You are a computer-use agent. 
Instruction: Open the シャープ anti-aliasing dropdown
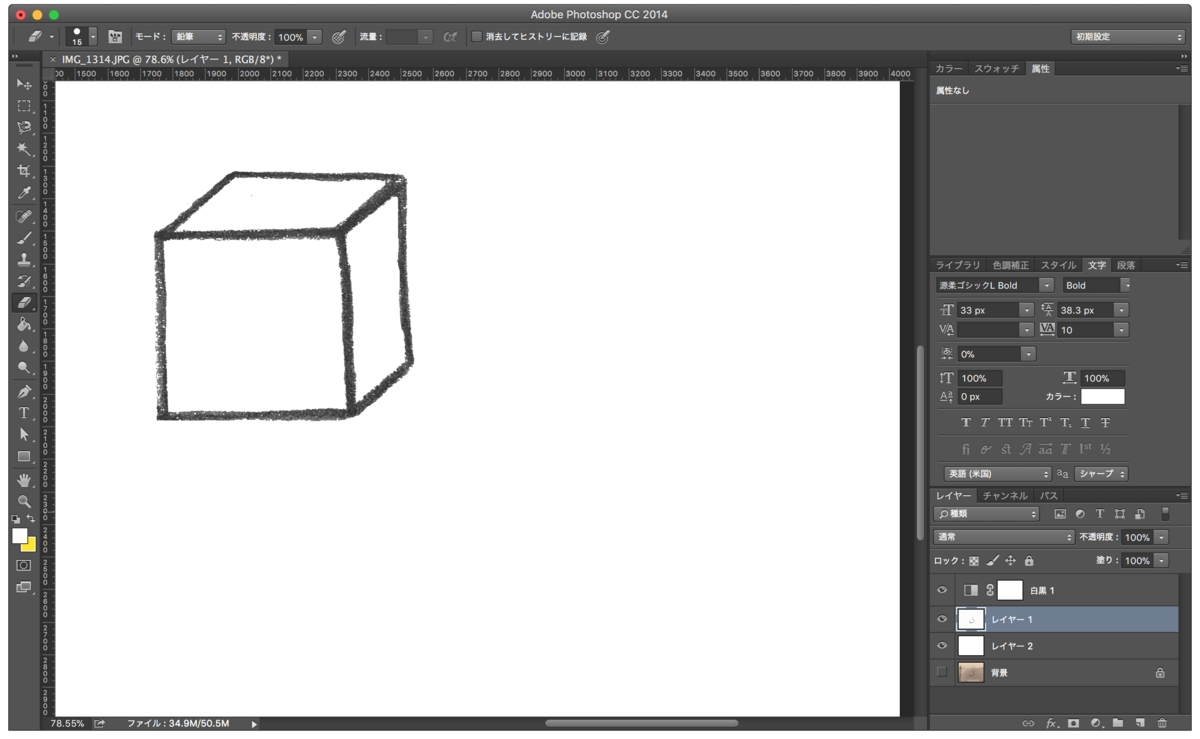pos(1101,474)
